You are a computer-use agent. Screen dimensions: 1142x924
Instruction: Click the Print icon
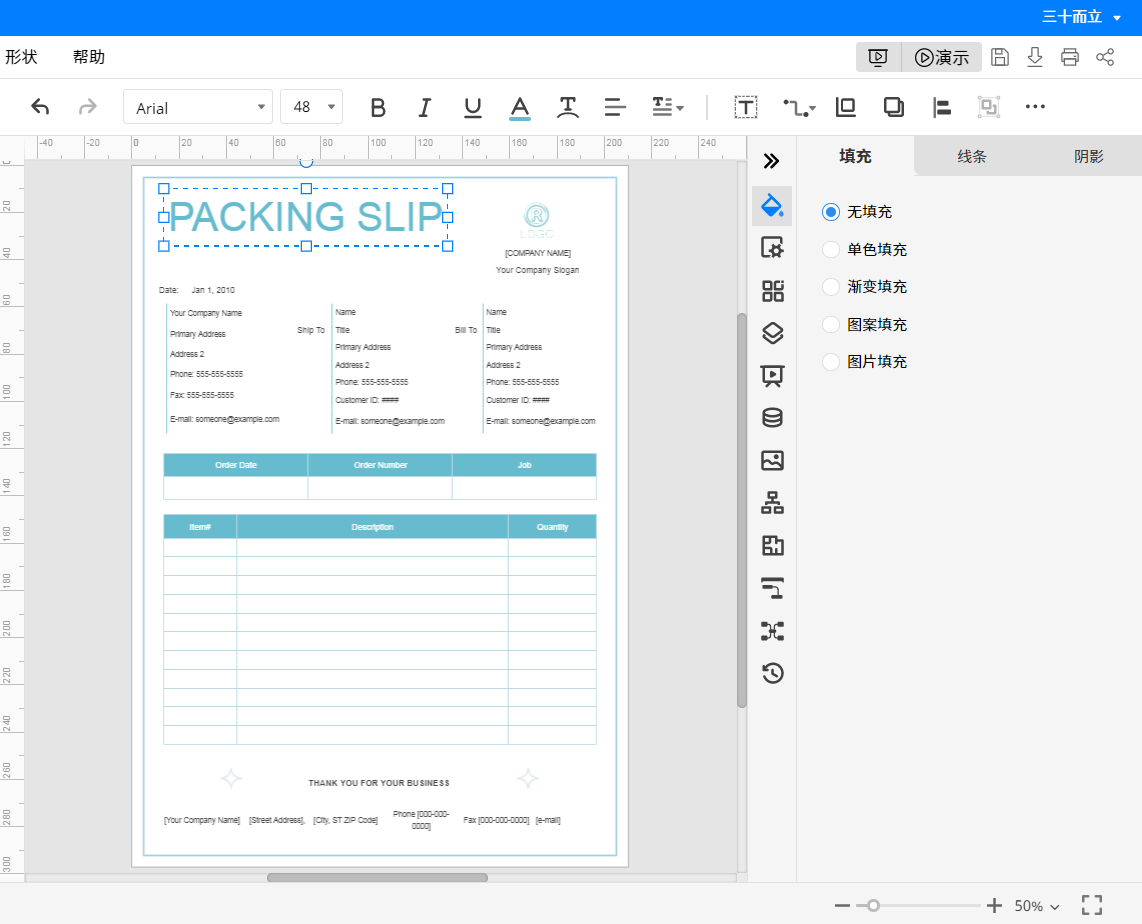tap(1070, 57)
